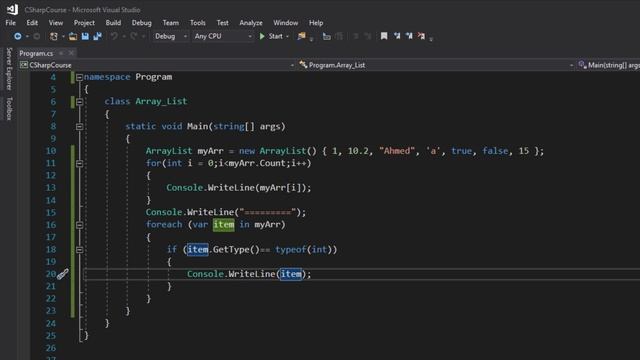Click the screwdriver quick actions icon on line 20
The image size is (640, 360).
(x=62, y=274)
